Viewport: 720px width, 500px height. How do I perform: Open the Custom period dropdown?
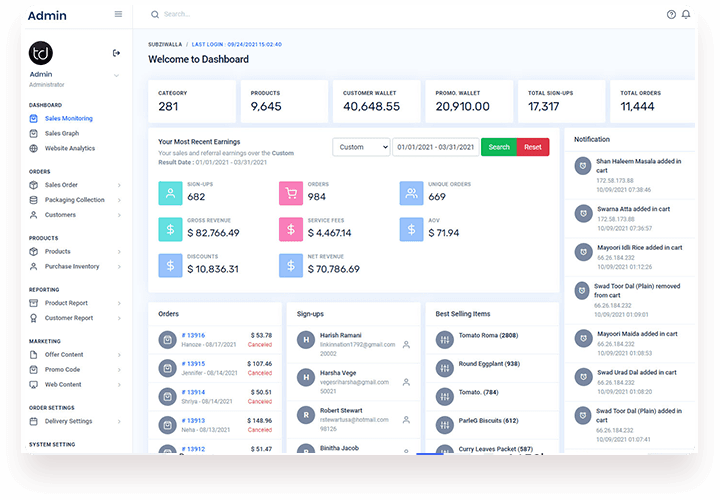pyautogui.click(x=361, y=147)
